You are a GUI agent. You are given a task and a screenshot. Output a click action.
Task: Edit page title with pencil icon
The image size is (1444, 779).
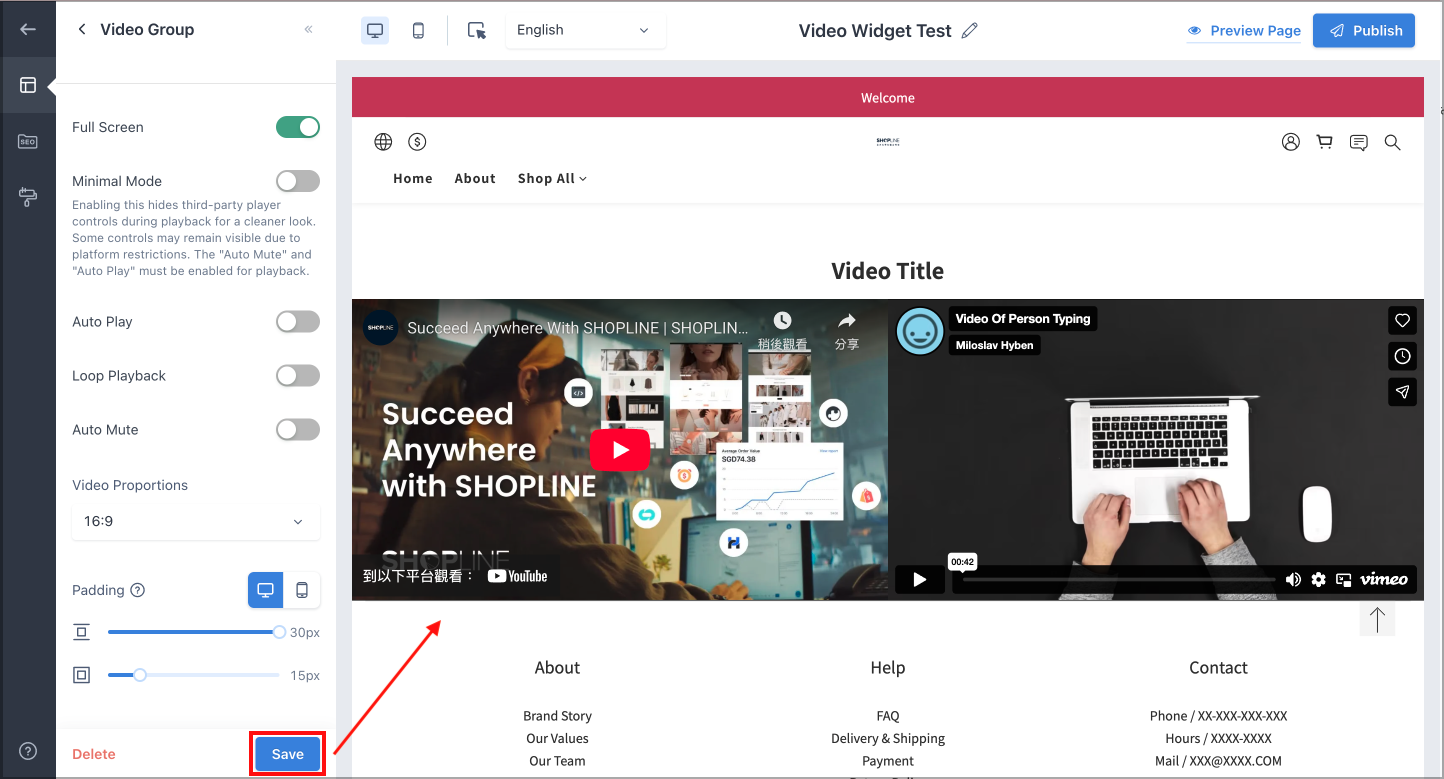(969, 30)
